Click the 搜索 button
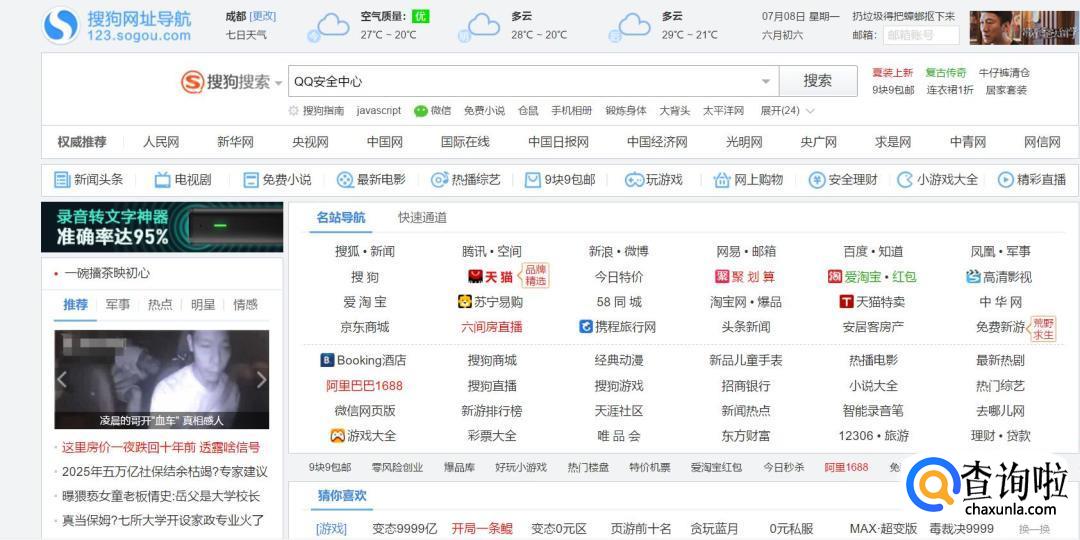Viewport: 1080px width, 540px height. (x=818, y=81)
